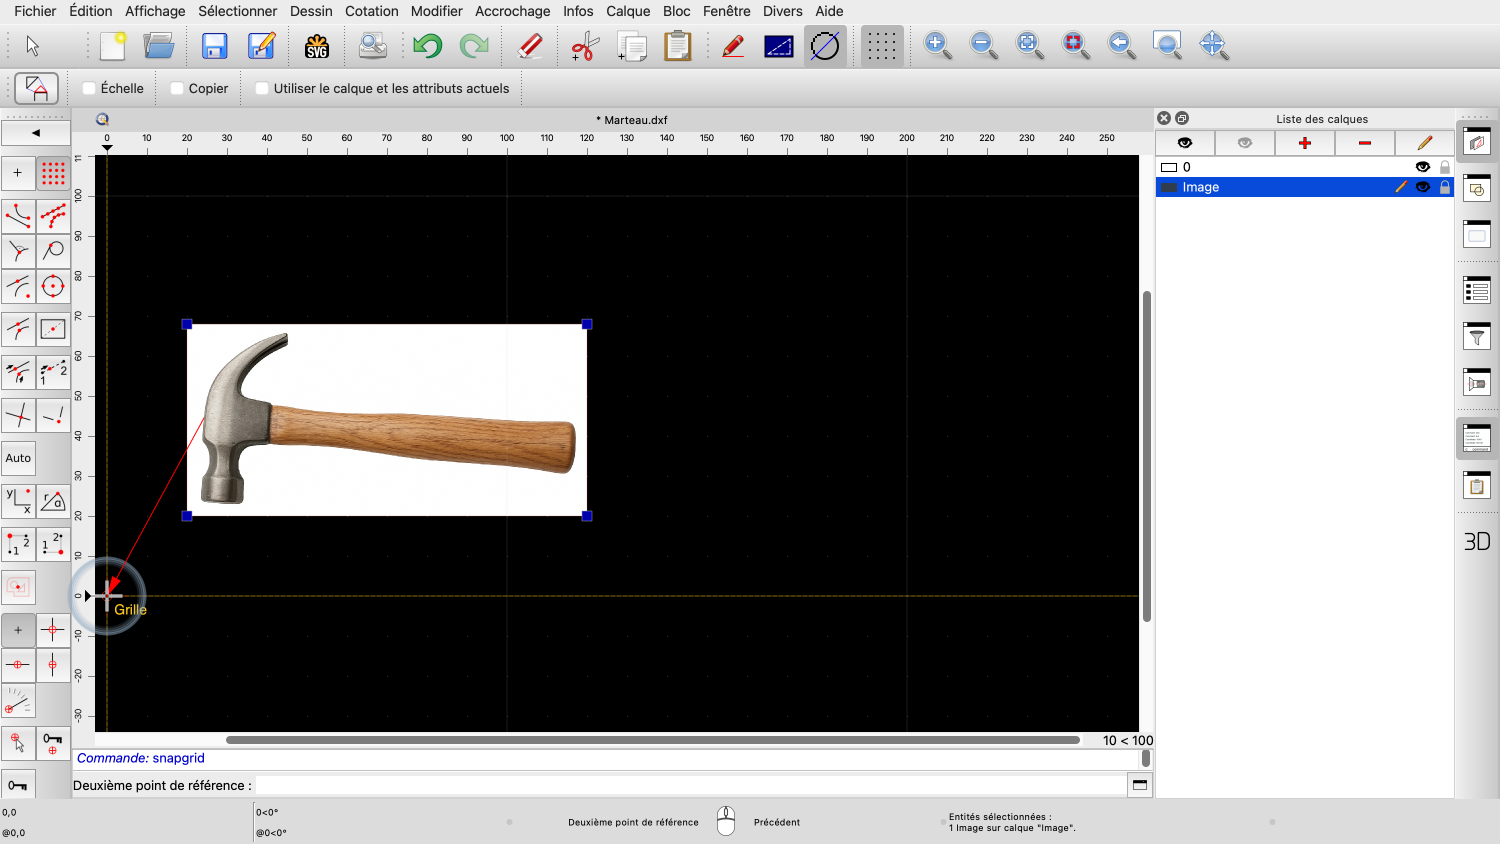This screenshot has height=844, width=1500.
Task: Toggle the lock on layer 0
Action: click(x=1444, y=167)
